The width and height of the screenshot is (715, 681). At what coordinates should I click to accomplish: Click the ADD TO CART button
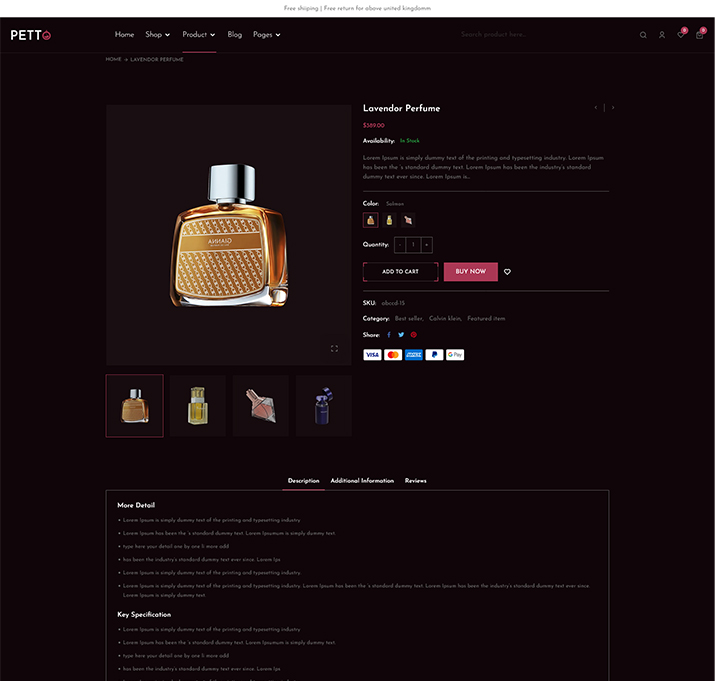pyautogui.click(x=400, y=272)
